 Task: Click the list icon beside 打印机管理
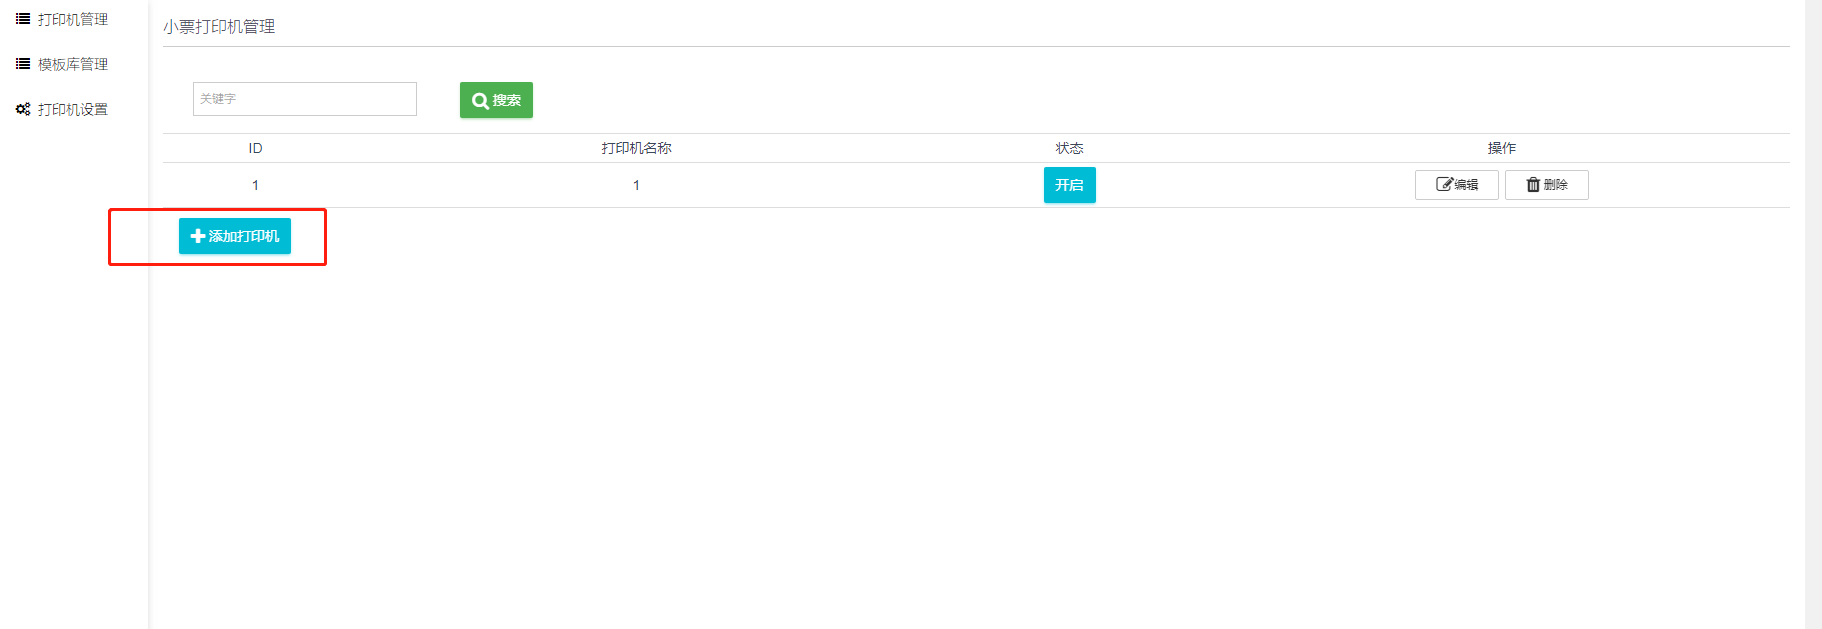(23, 19)
